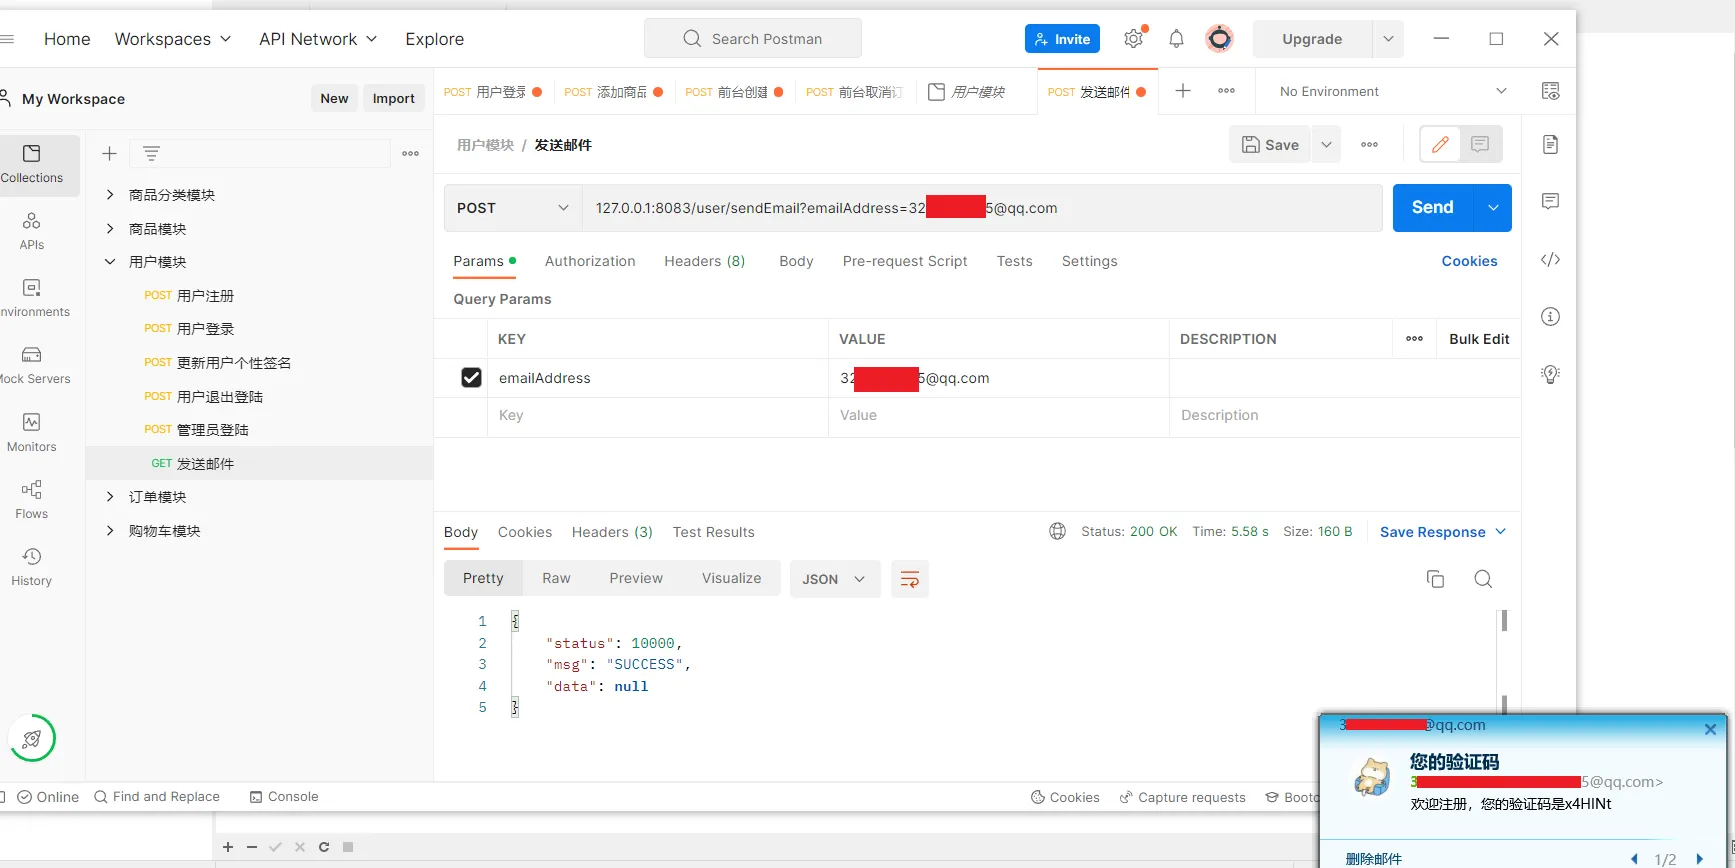Viewport: 1735px width, 868px height.
Task: Open the Cookies link in request
Action: pos(1469,261)
